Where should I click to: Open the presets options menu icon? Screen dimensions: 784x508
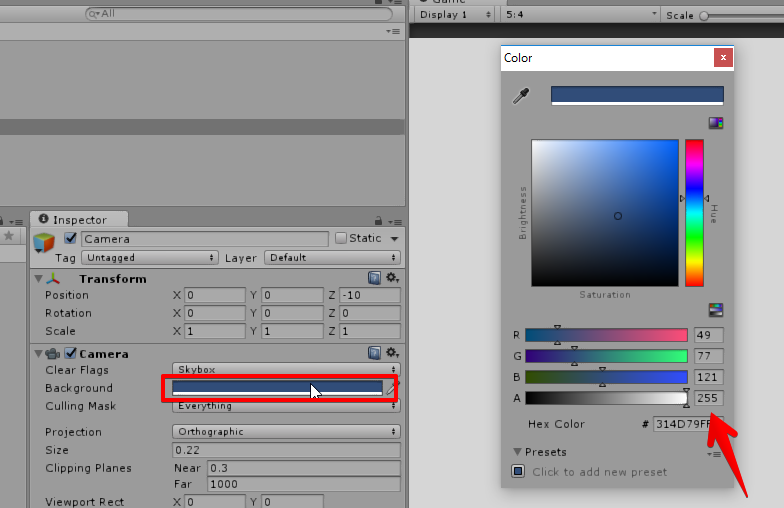click(714, 454)
